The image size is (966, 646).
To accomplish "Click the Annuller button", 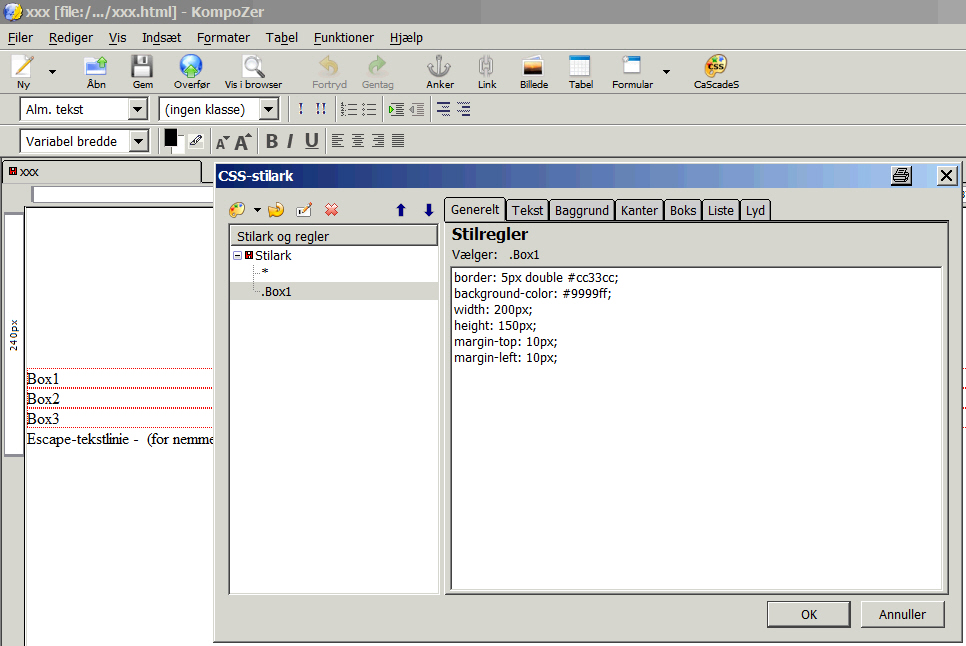I will point(901,614).
